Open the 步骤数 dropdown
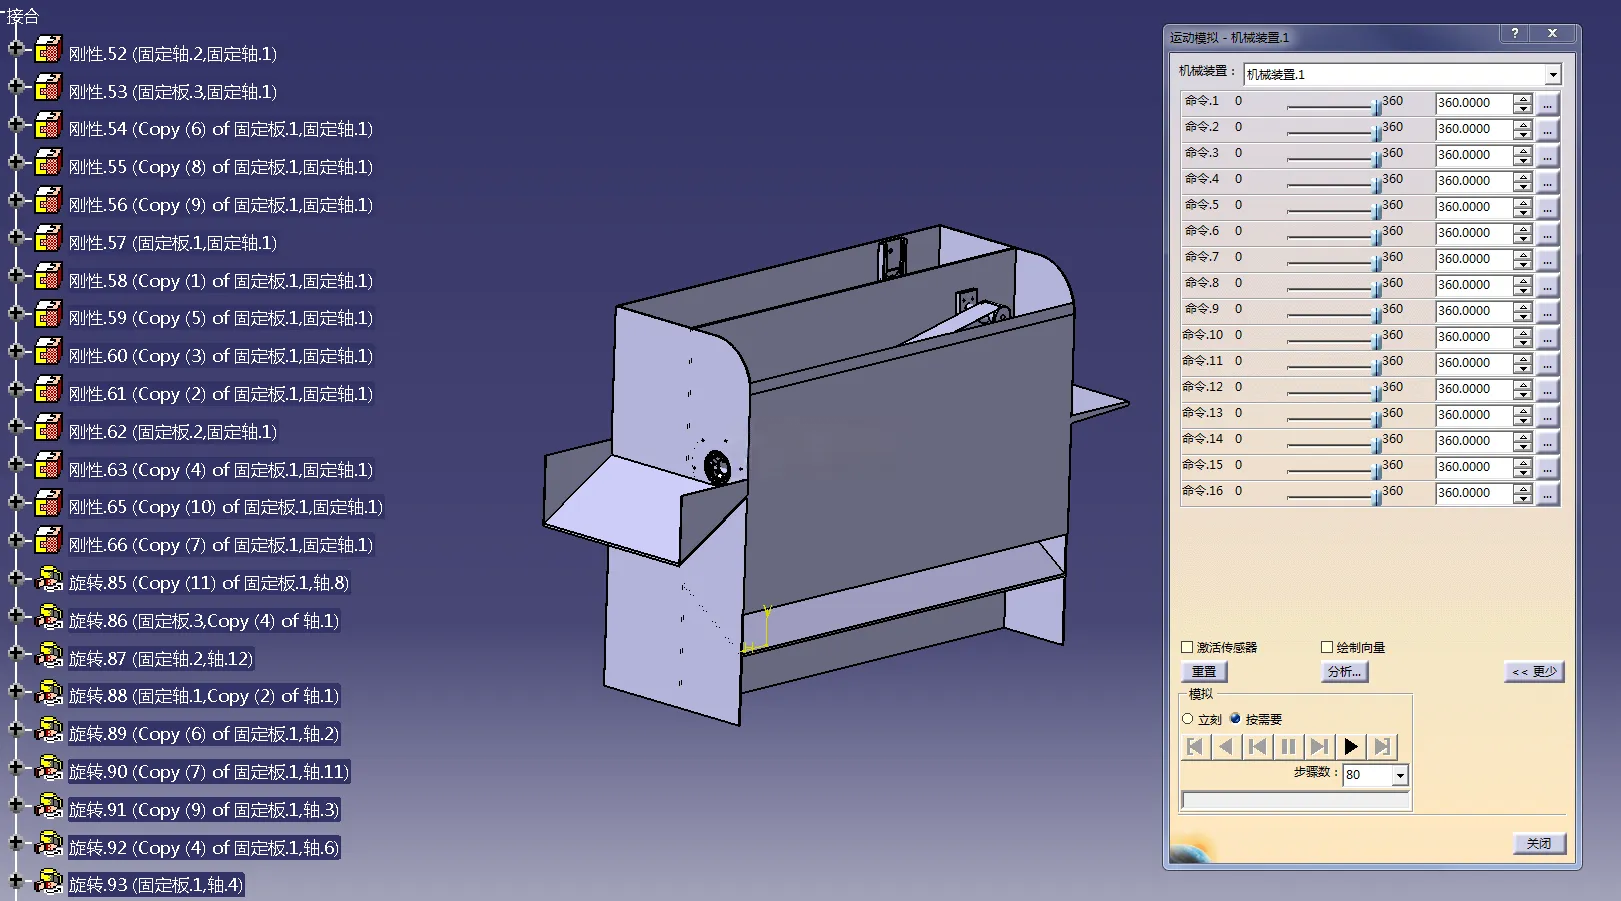 tap(1400, 775)
